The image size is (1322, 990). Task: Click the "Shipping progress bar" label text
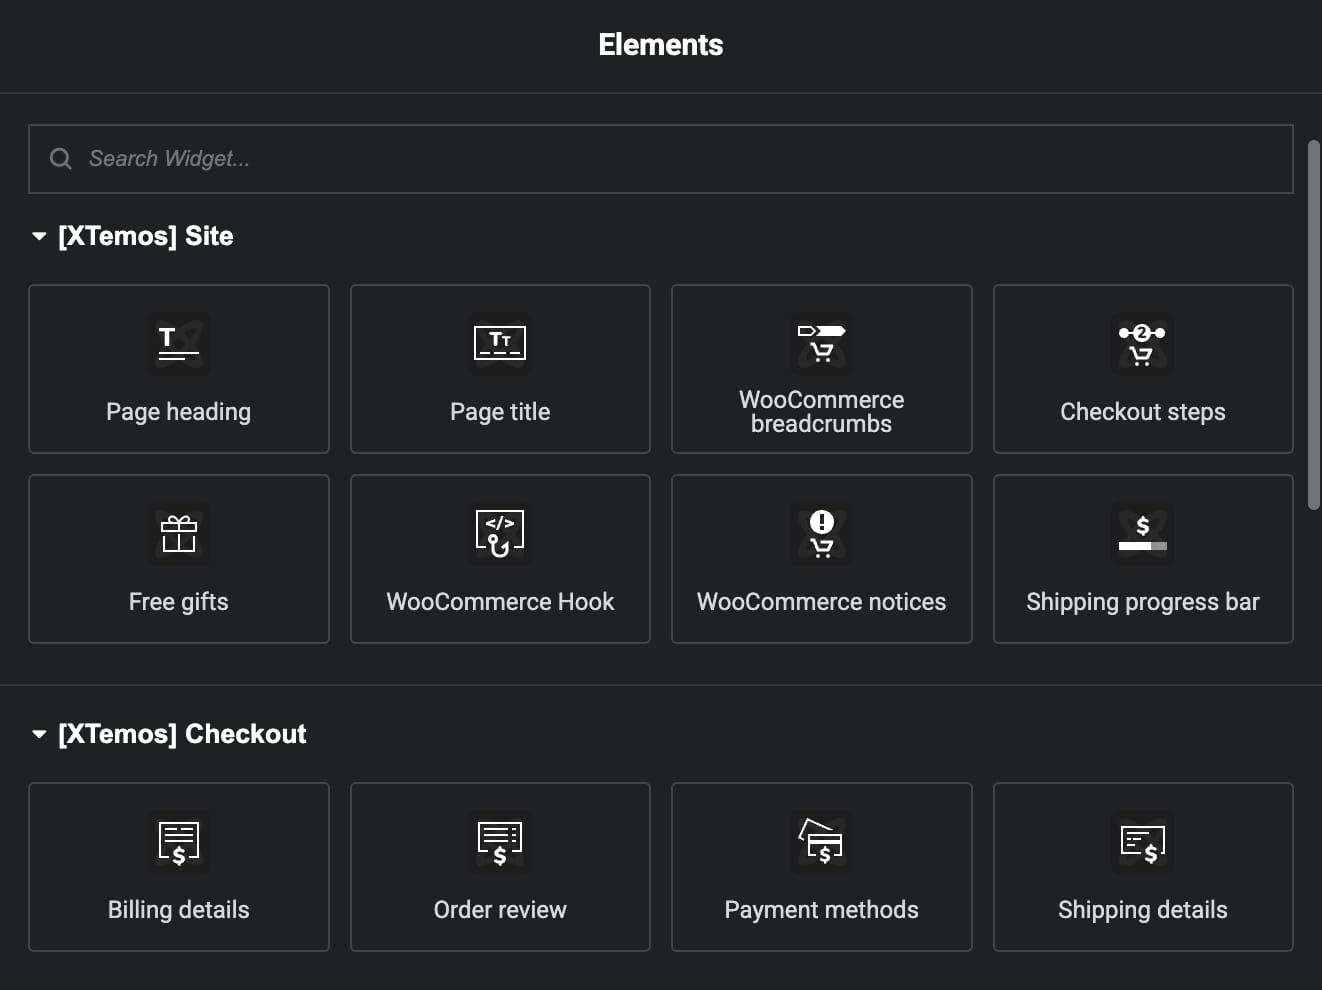tap(1143, 602)
